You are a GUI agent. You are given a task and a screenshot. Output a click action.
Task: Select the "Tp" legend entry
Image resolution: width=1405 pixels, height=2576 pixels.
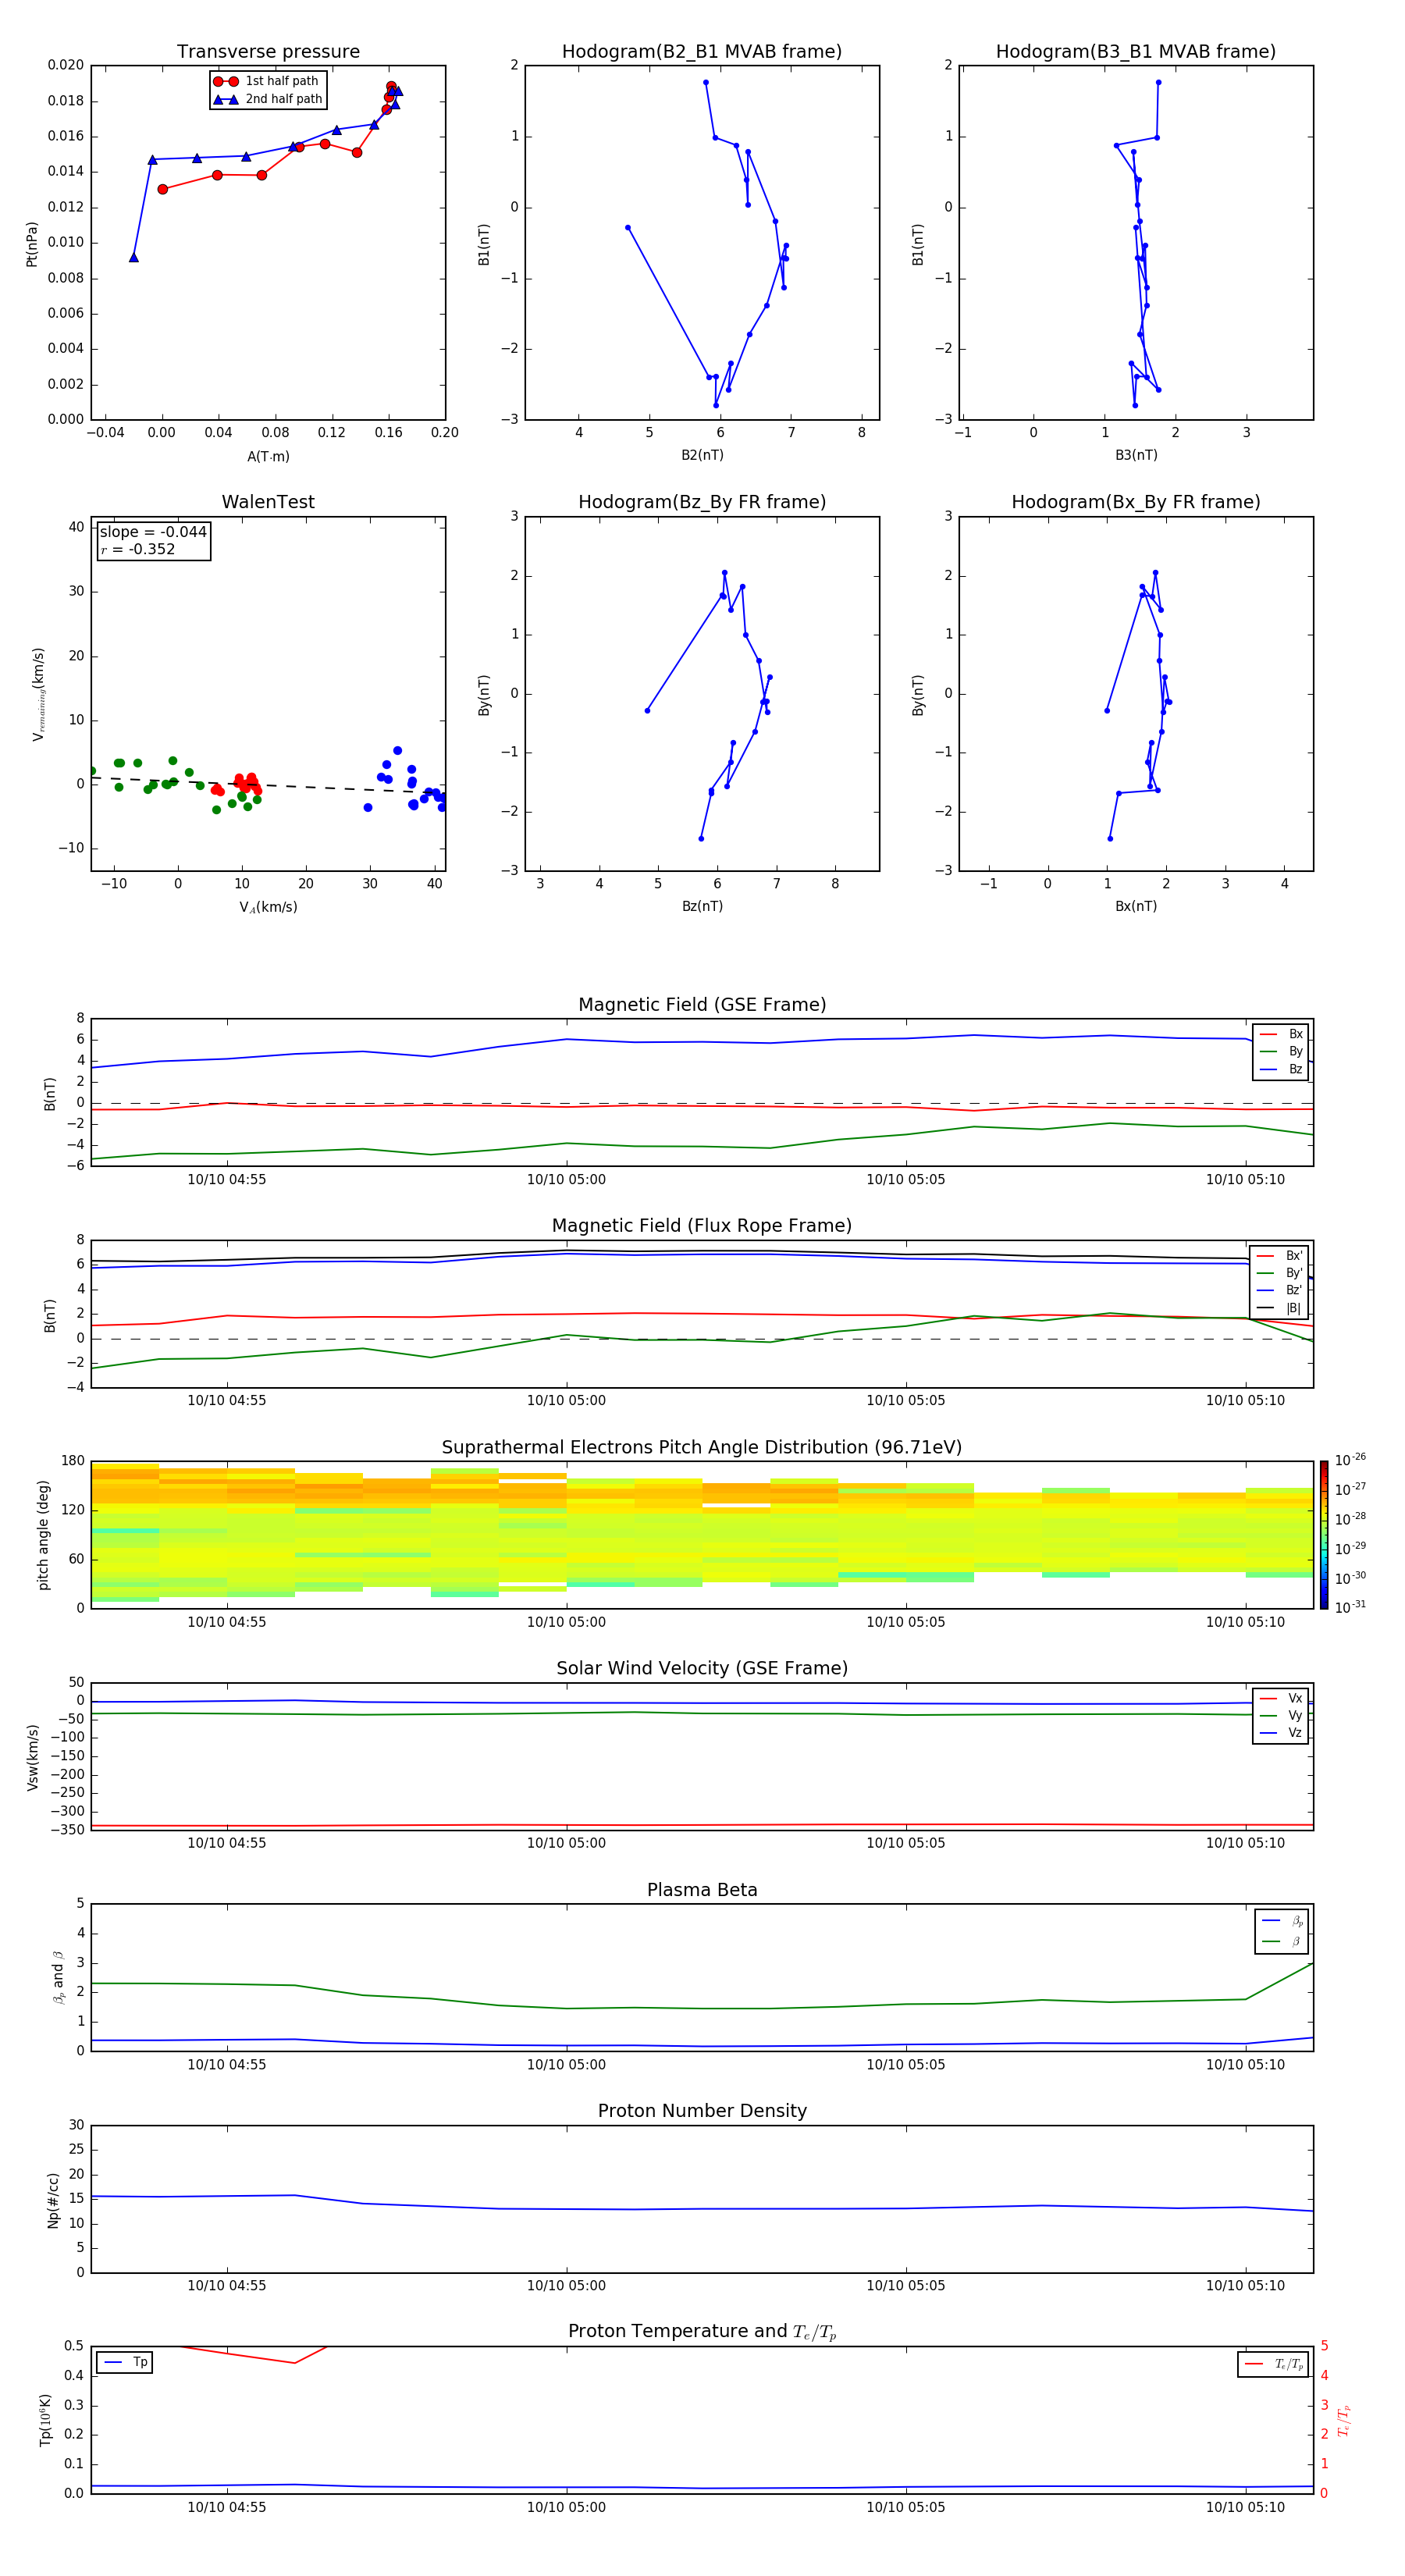(125, 2362)
